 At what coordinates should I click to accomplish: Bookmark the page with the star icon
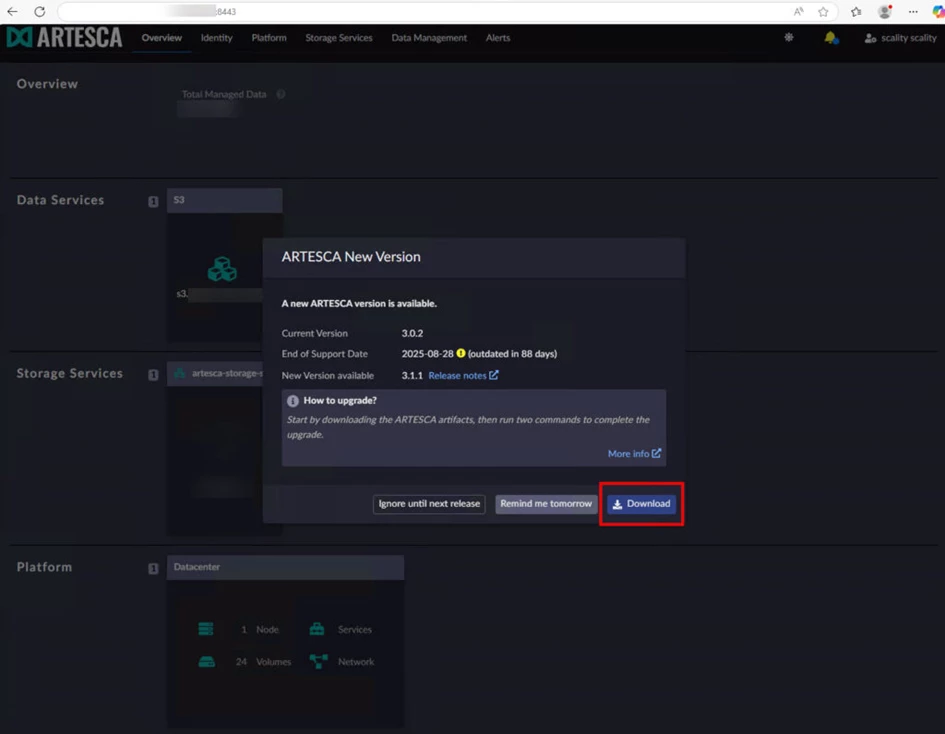click(823, 11)
